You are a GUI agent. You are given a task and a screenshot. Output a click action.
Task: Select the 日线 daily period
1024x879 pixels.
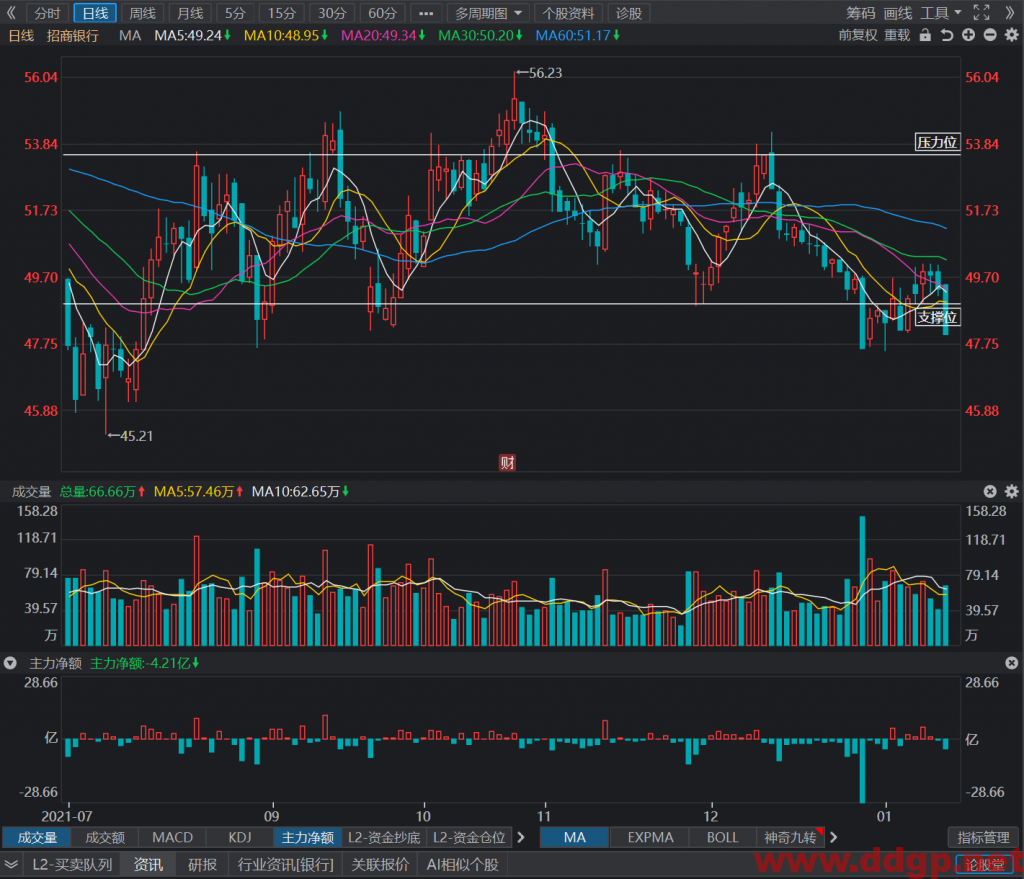point(95,13)
